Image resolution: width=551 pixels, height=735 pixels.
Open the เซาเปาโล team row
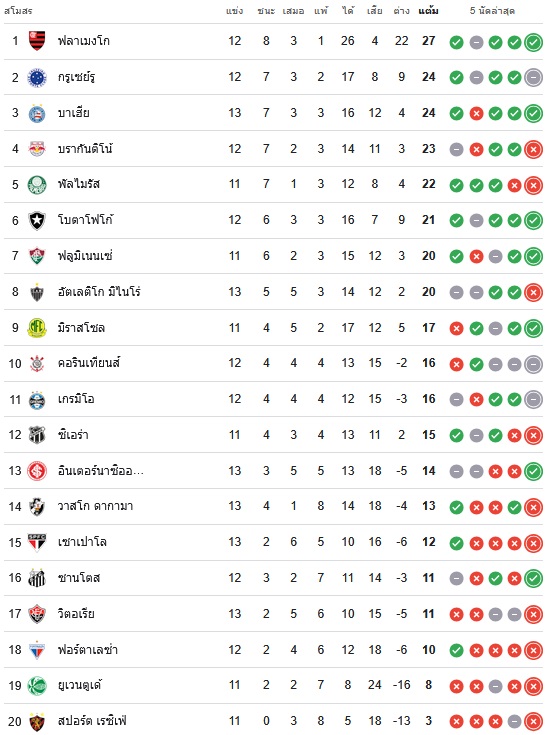click(x=273, y=542)
